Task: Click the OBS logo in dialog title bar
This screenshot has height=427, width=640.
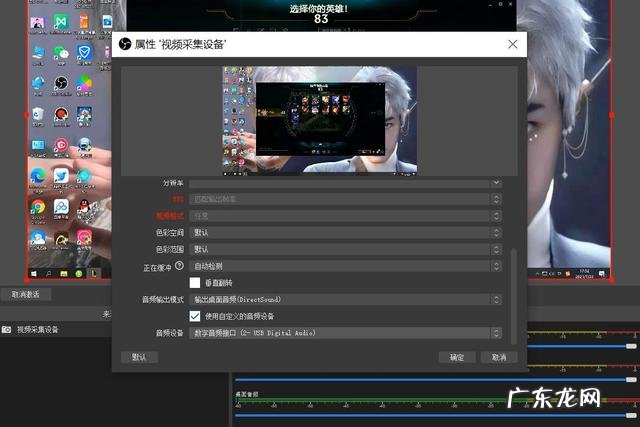Action: click(x=125, y=44)
